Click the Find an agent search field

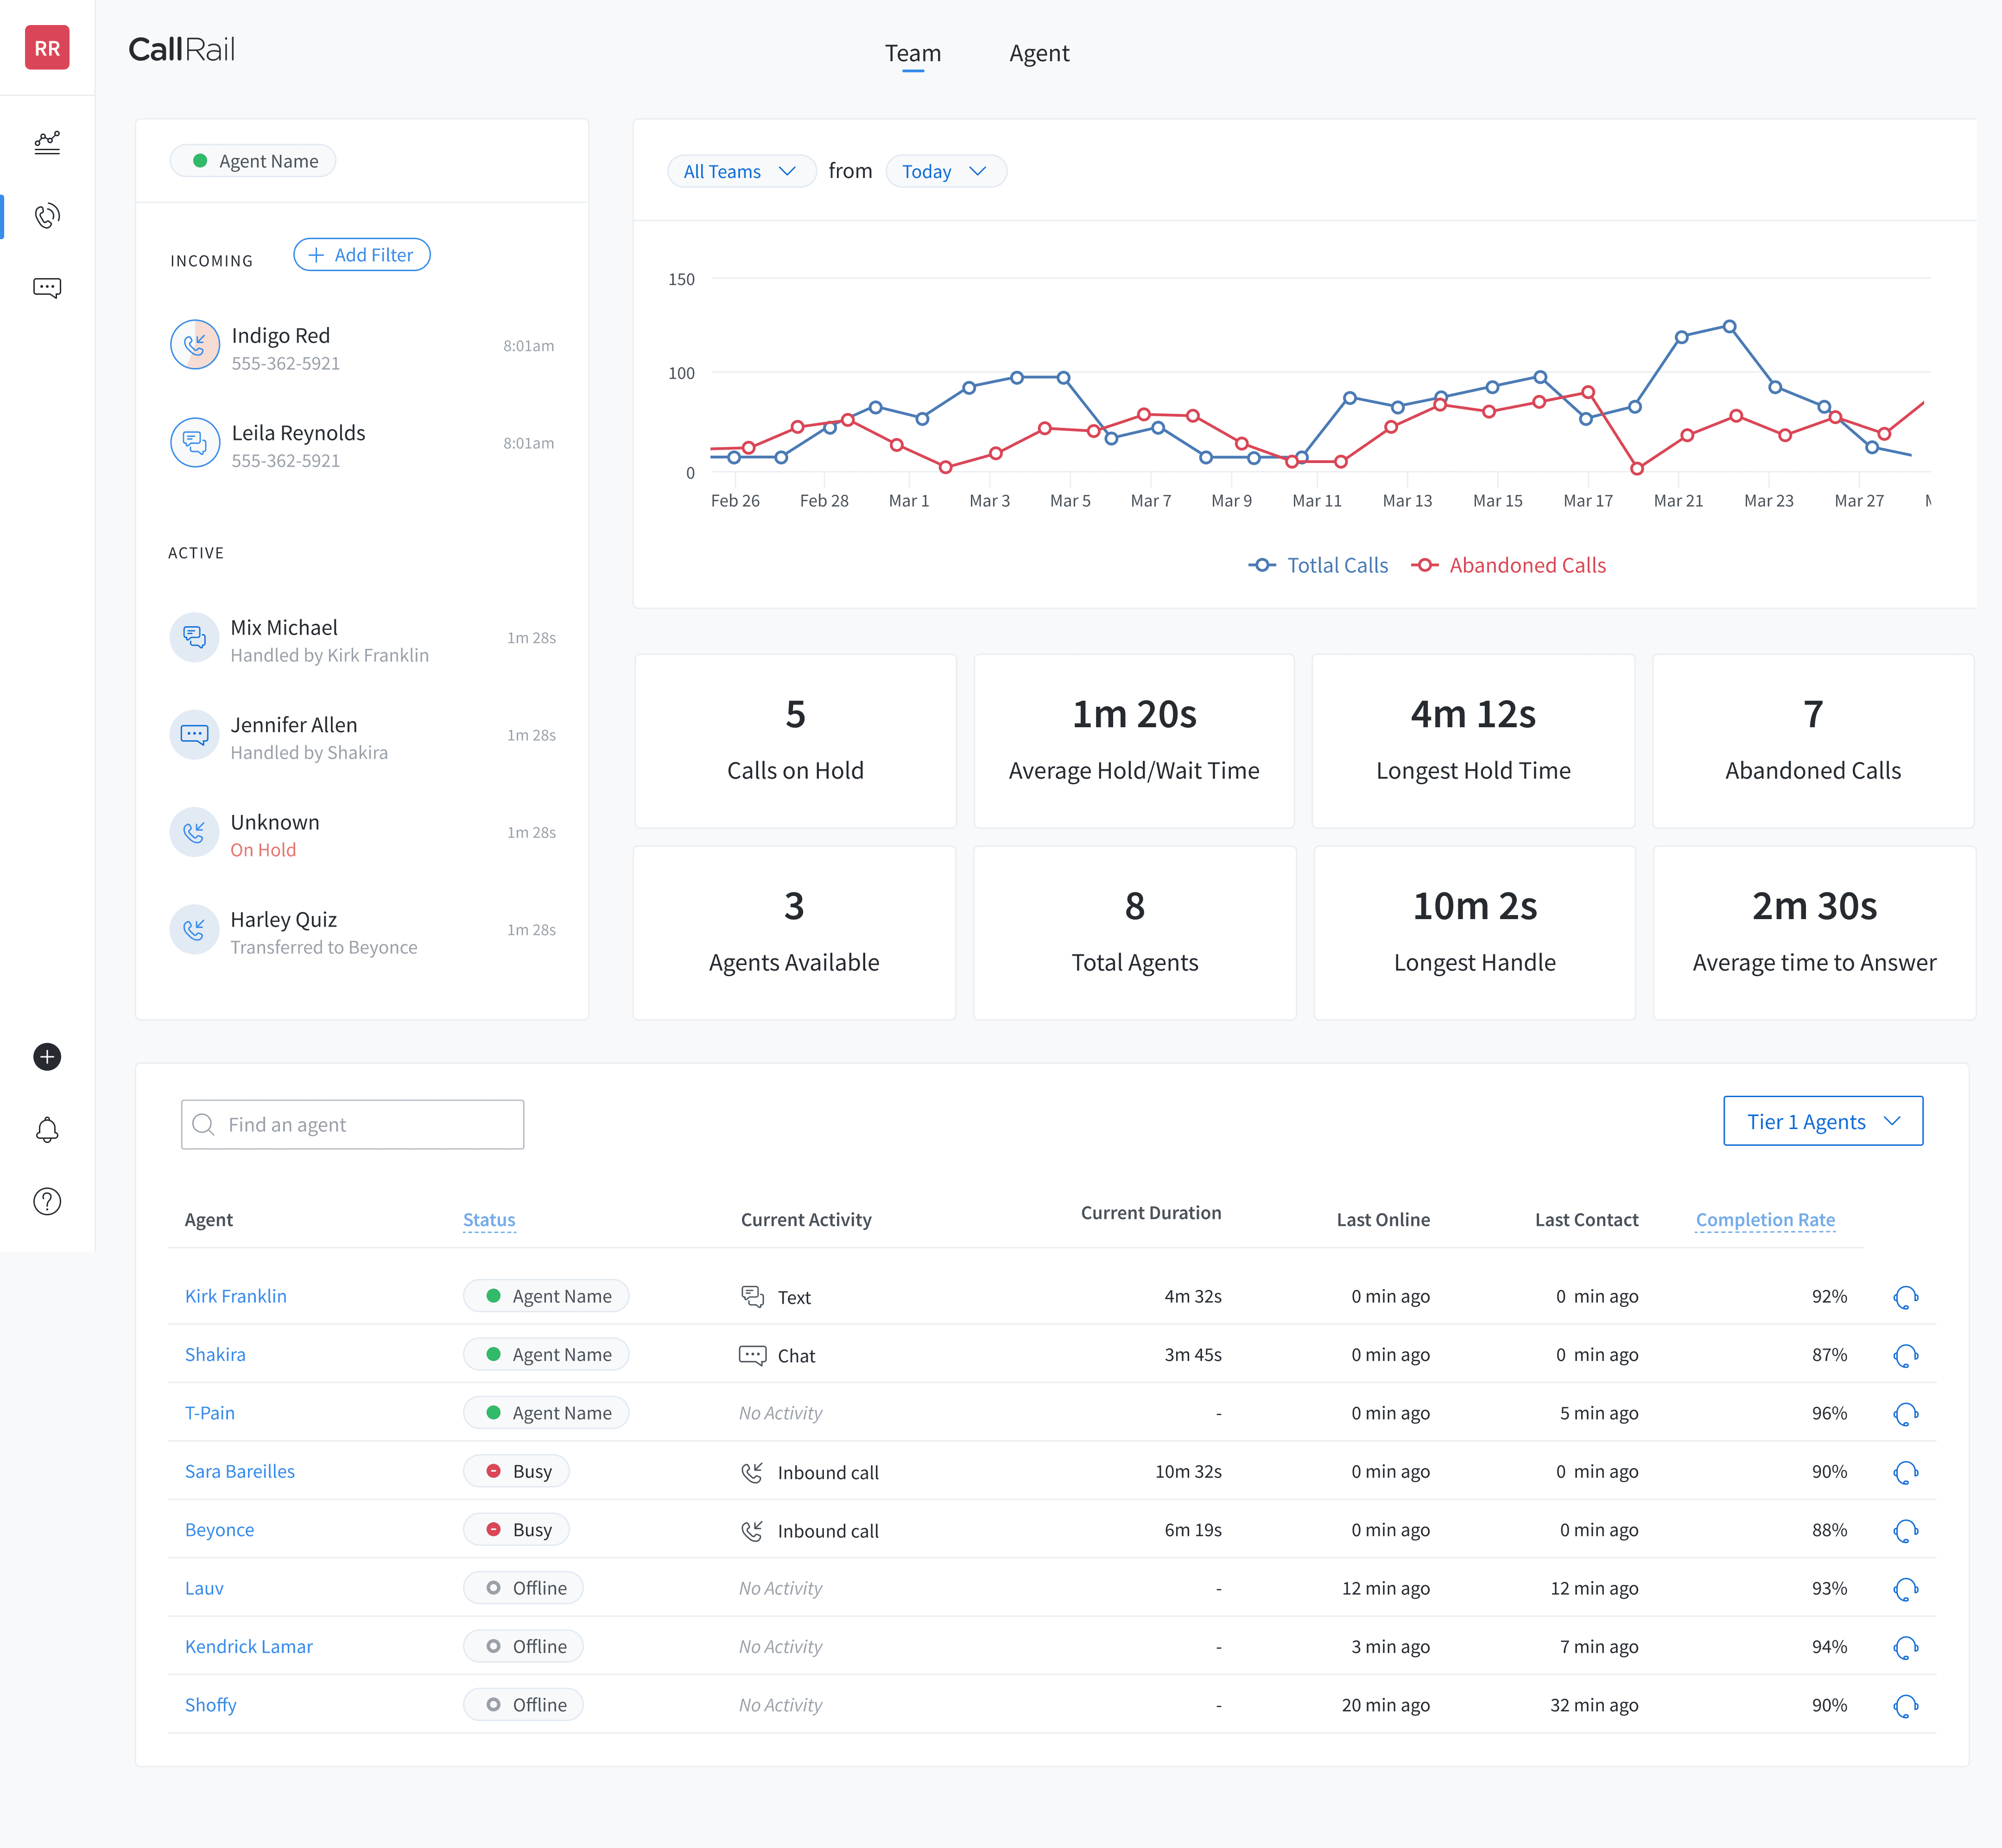352,1125
